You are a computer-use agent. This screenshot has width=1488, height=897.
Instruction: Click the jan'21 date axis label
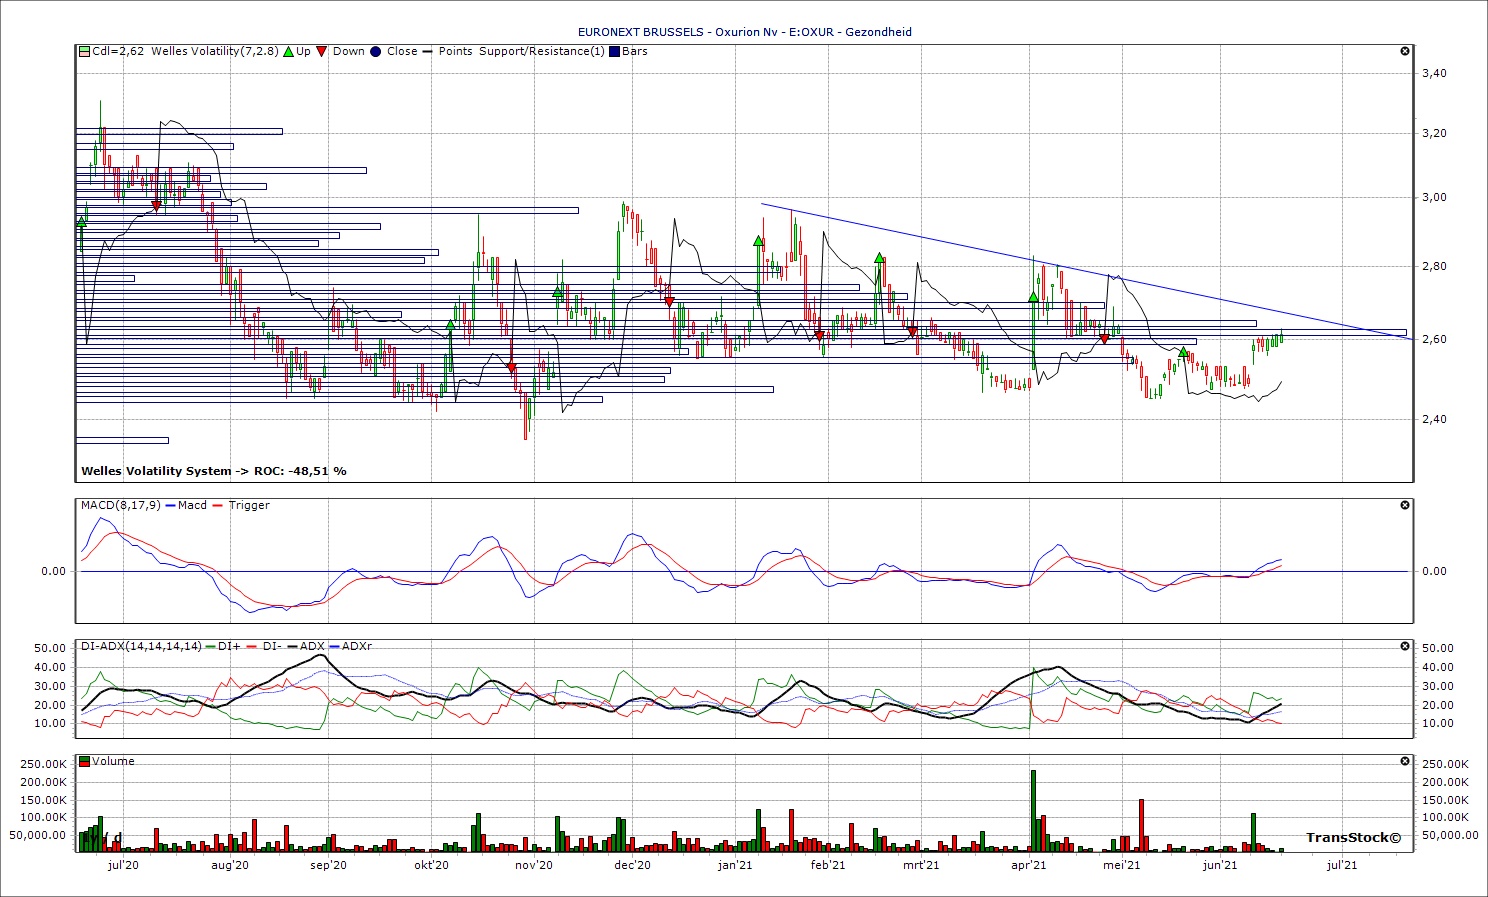click(735, 865)
